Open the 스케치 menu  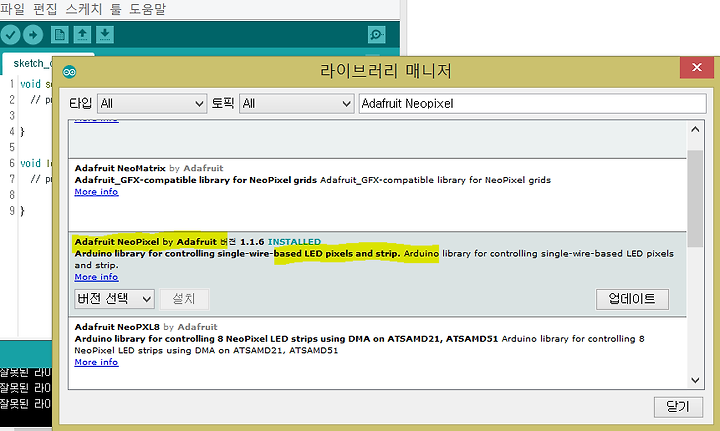pos(84,9)
